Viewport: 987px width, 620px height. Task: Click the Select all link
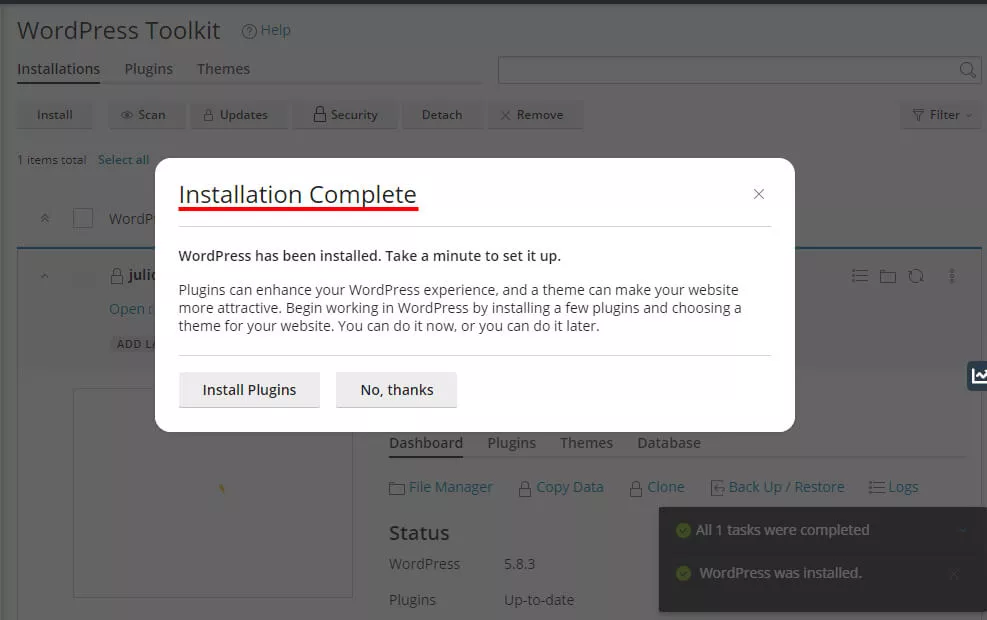[123, 160]
